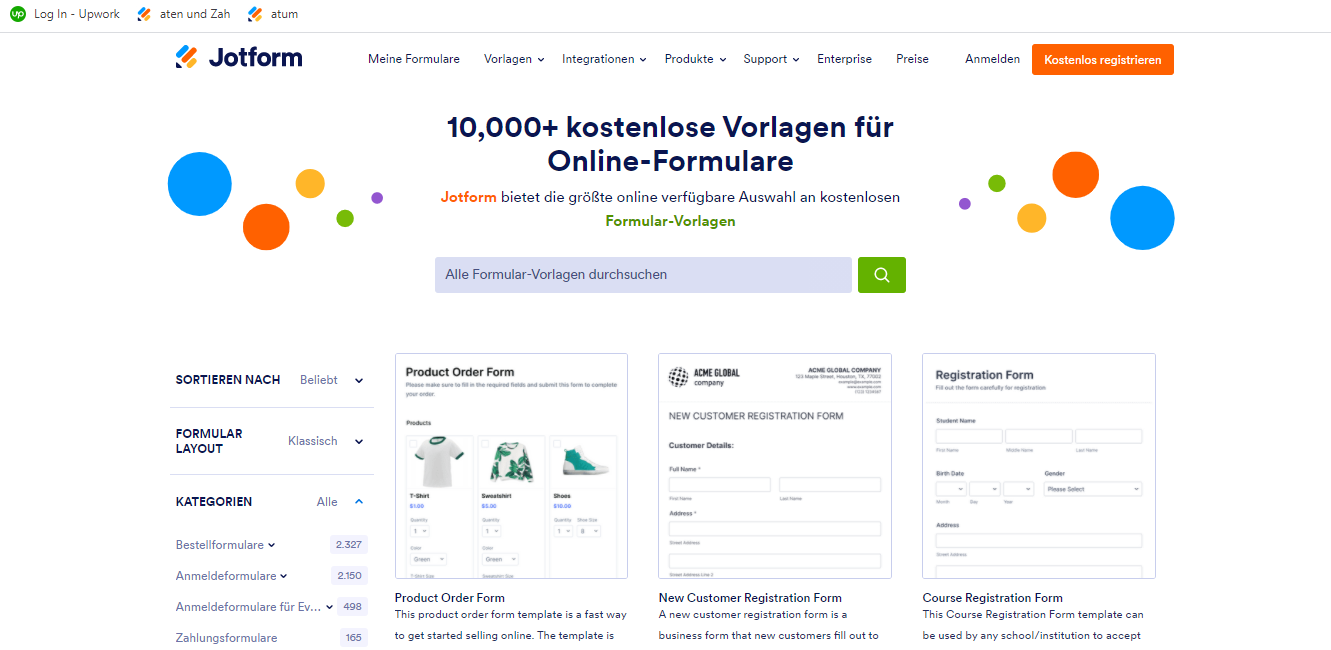Open the 'atum' bookmark
The image size is (1331, 650).
273,14
